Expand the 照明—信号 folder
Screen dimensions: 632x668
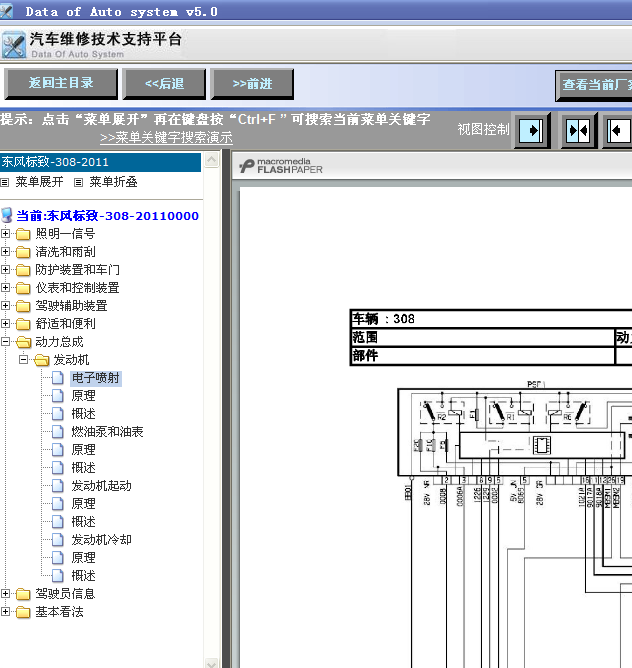pyautogui.click(x=5, y=233)
